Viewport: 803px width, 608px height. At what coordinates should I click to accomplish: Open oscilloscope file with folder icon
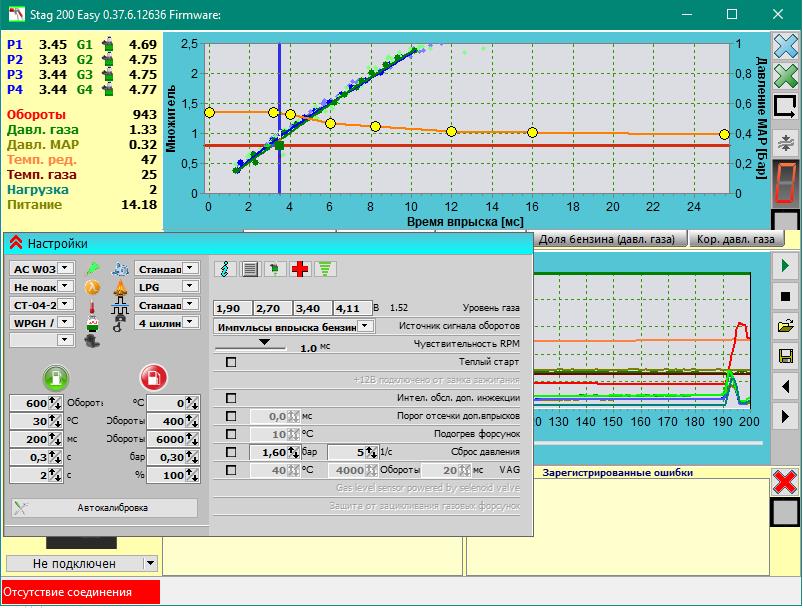786,326
